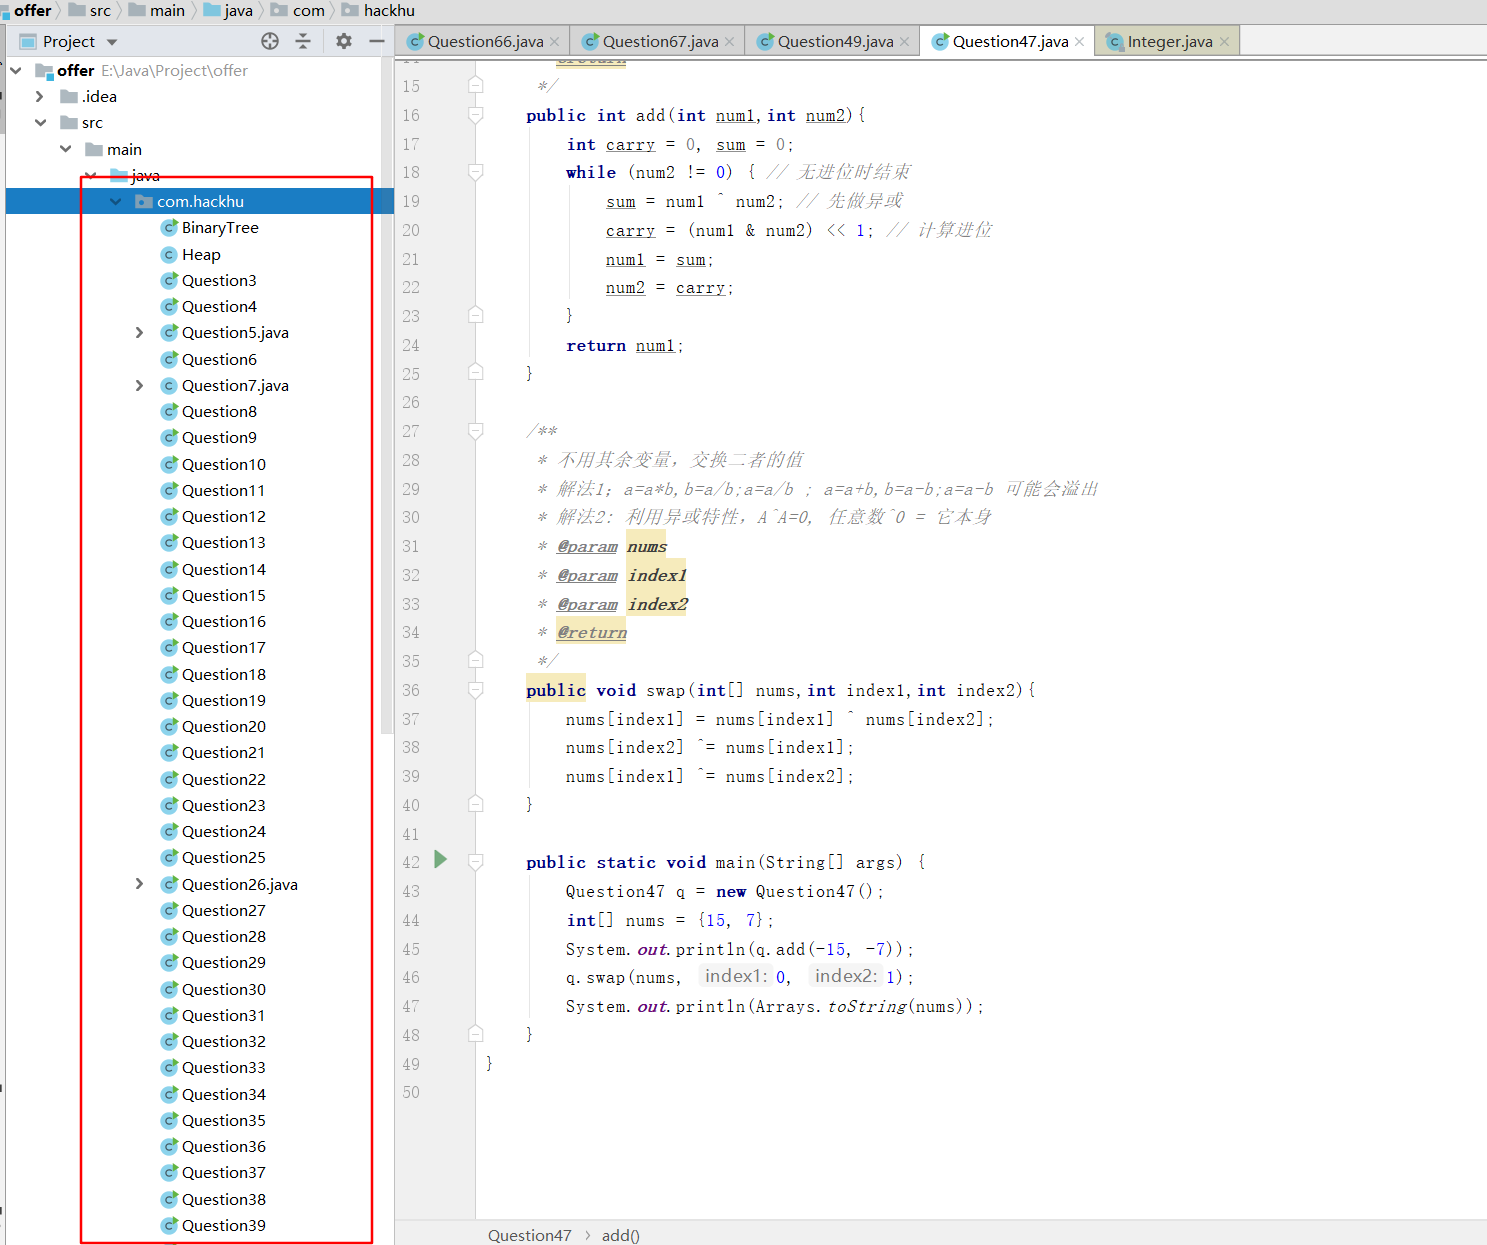Expand the Question26.java node
This screenshot has width=1487, height=1245.
click(140, 884)
